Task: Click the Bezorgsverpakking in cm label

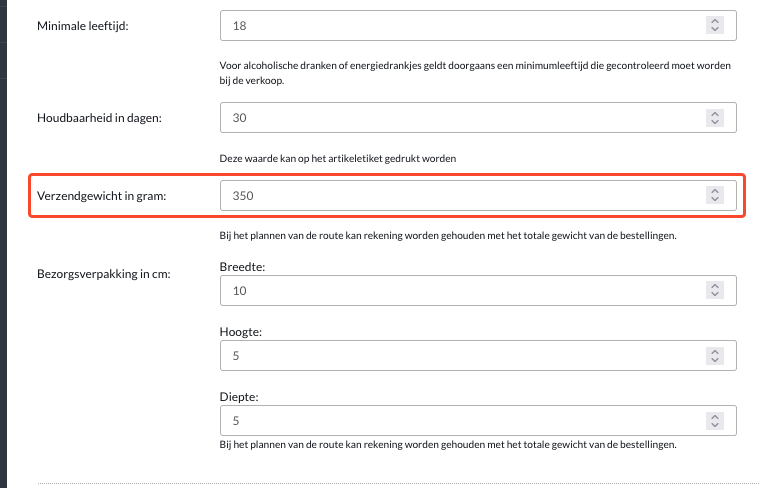Action: pos(104,274)
